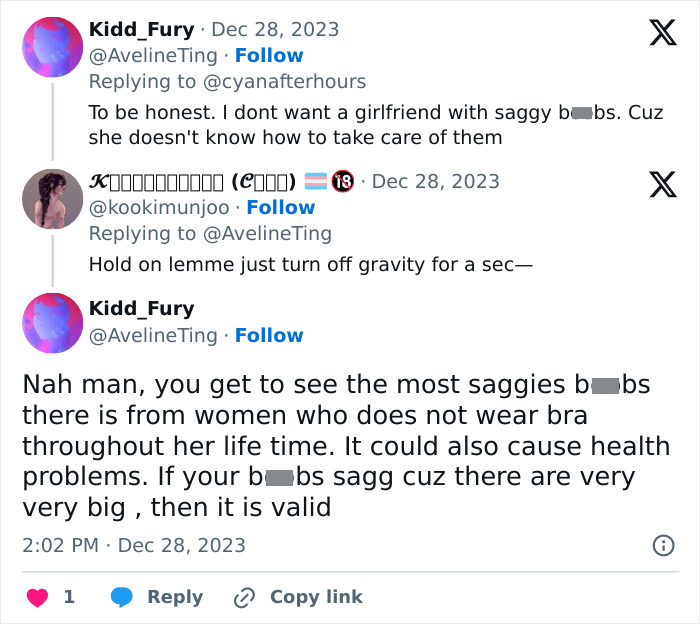700x624 pixels.
Task: Click the 18+ badge in the username
Action: point(342,182)
